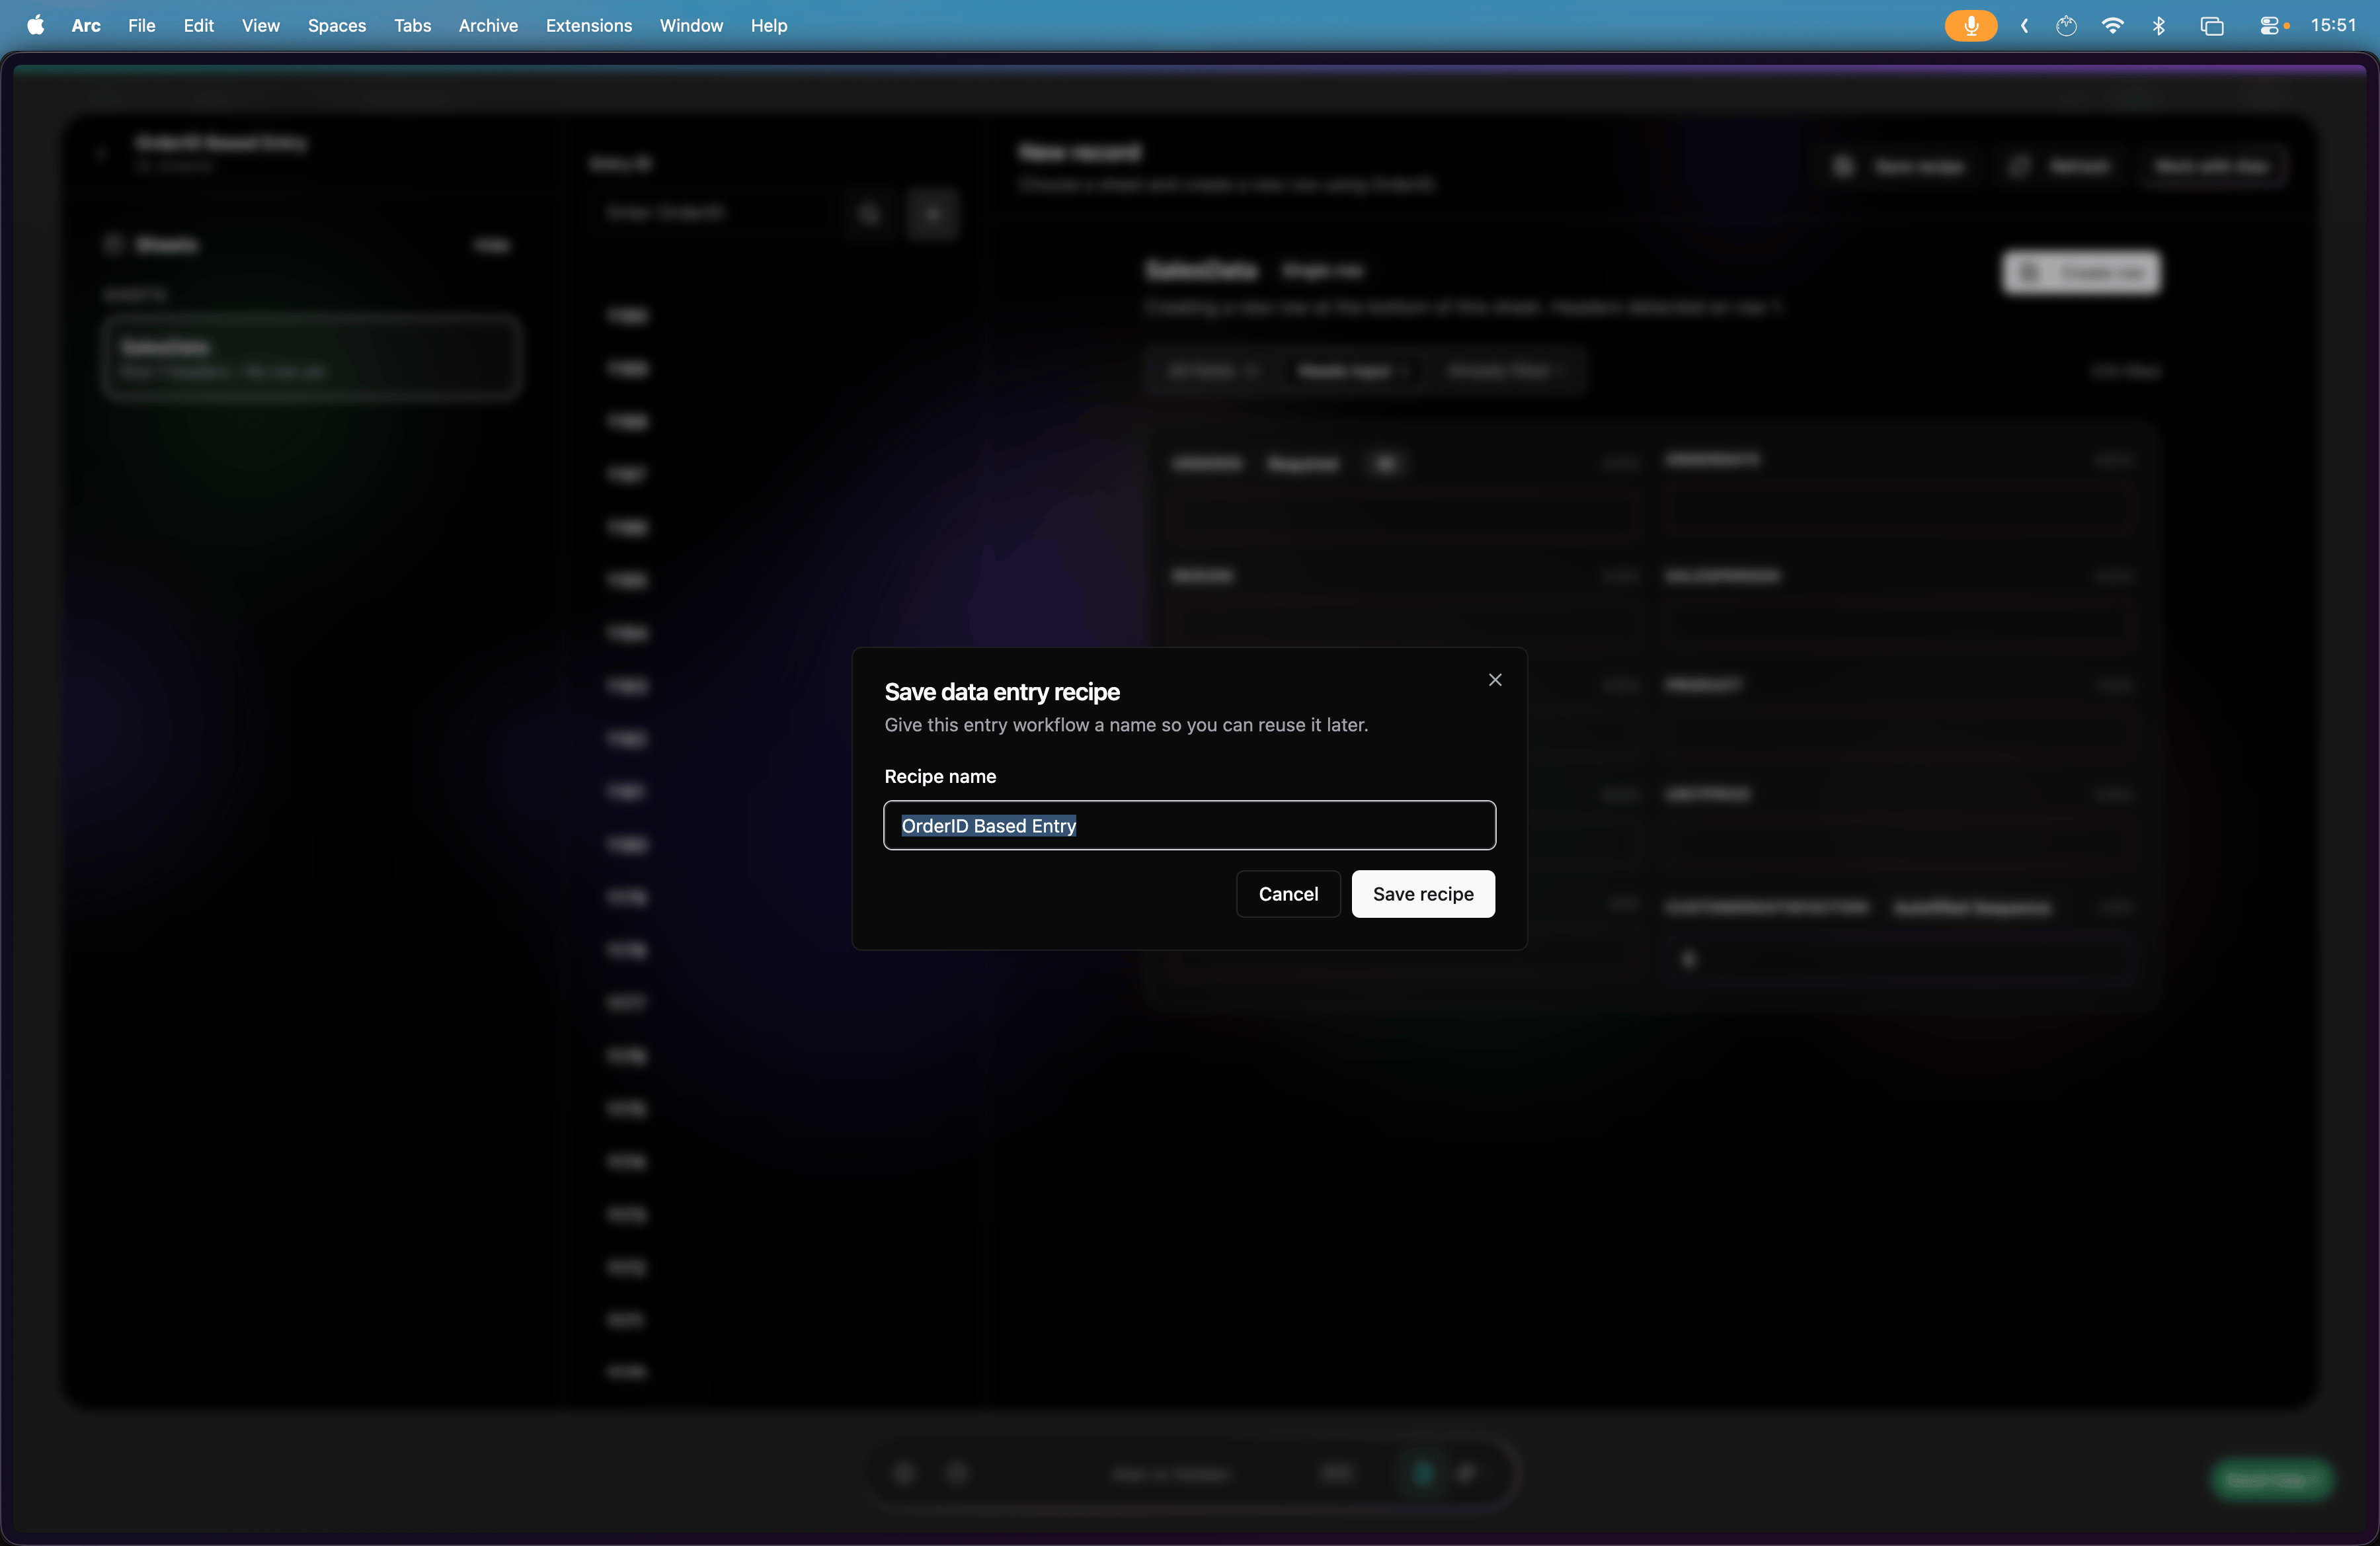This screenshot has height=1546, width=2380.
Task: Open the Bluetooth status menu
Action: (2158, 25)
